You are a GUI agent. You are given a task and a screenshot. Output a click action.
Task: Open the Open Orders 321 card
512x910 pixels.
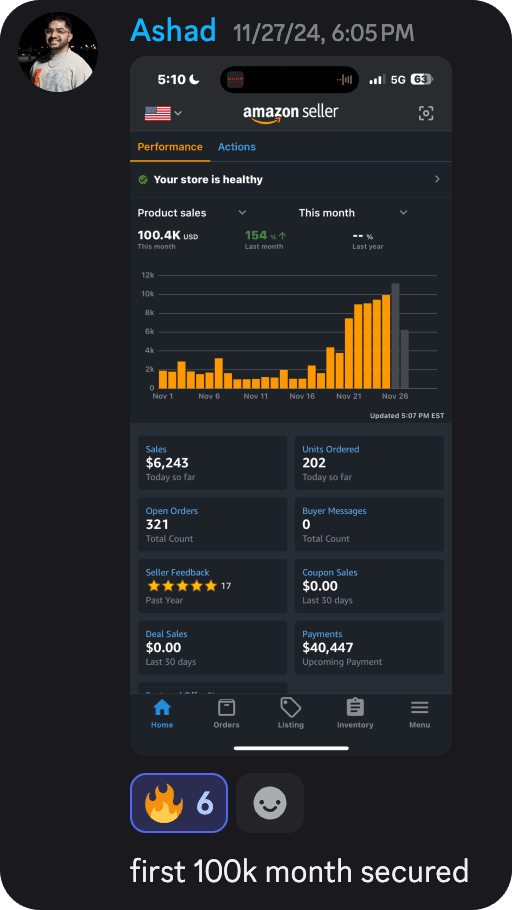[212, 525]
